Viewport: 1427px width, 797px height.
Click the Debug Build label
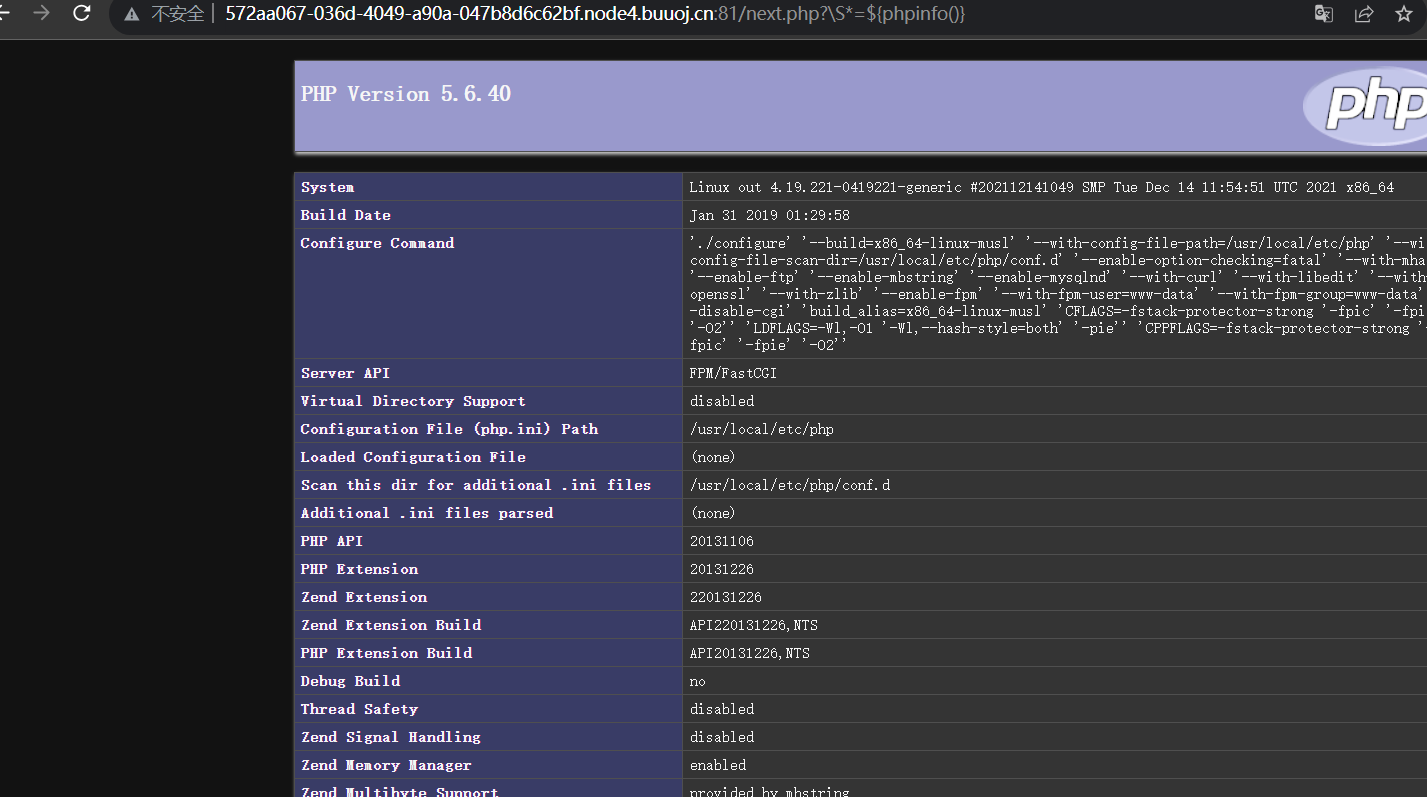(x=351, y=681)
